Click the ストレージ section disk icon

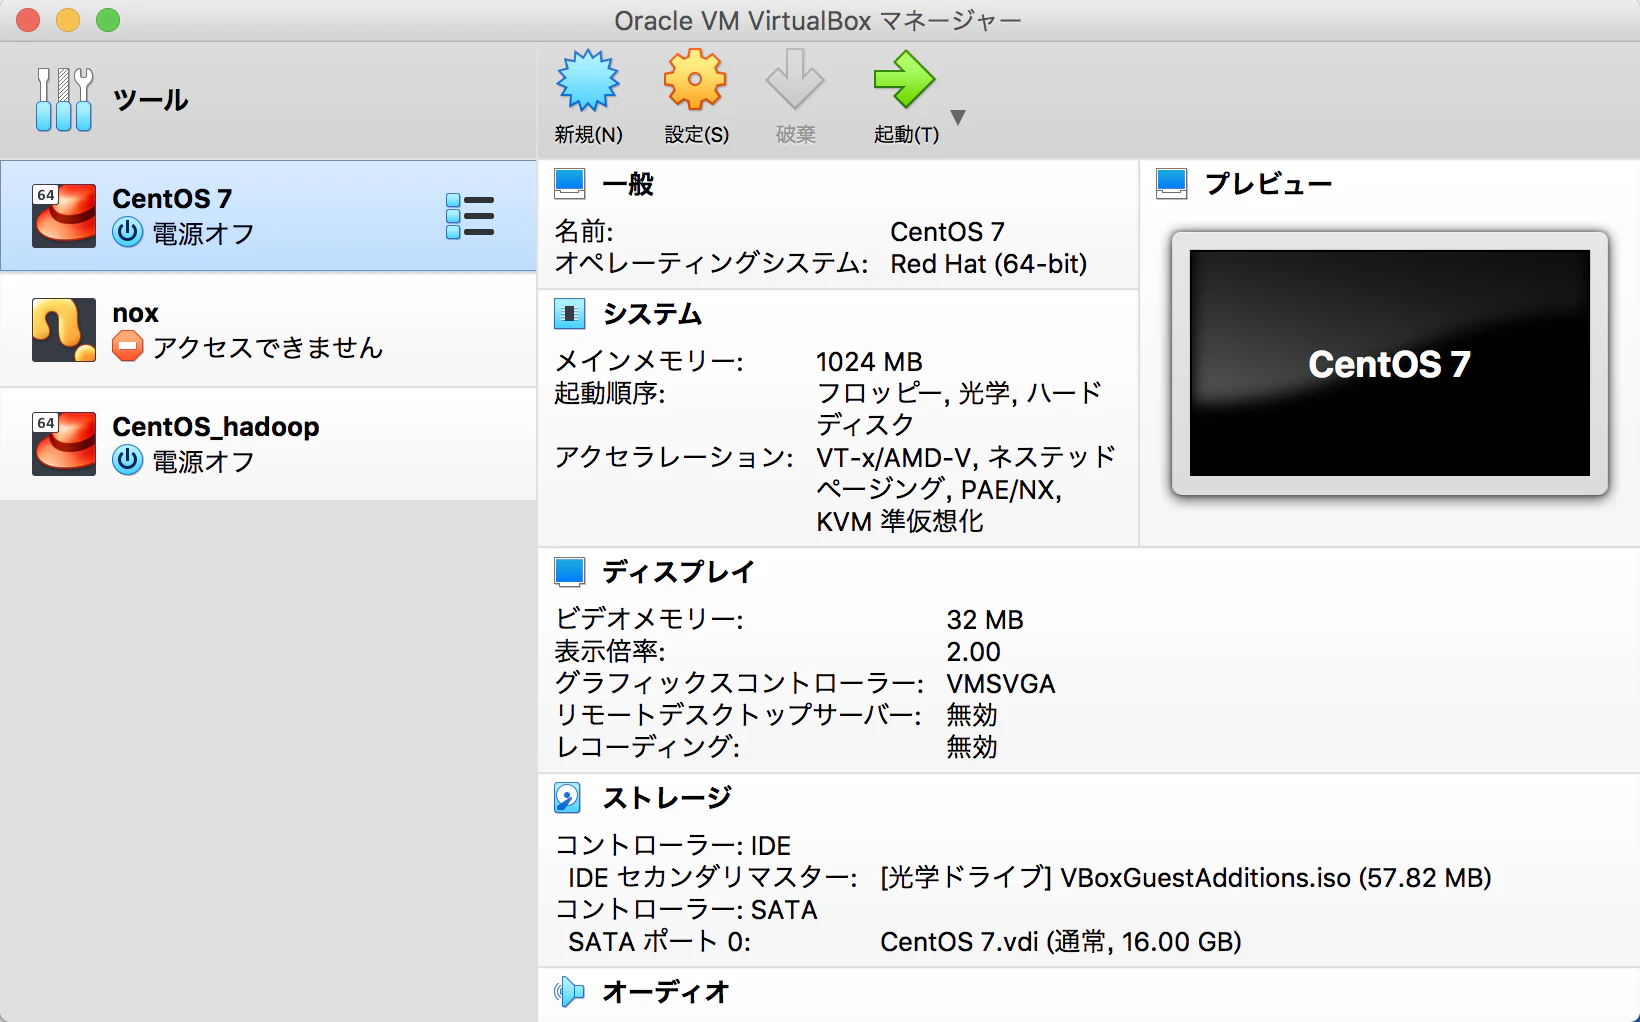(x=569, y=797)
